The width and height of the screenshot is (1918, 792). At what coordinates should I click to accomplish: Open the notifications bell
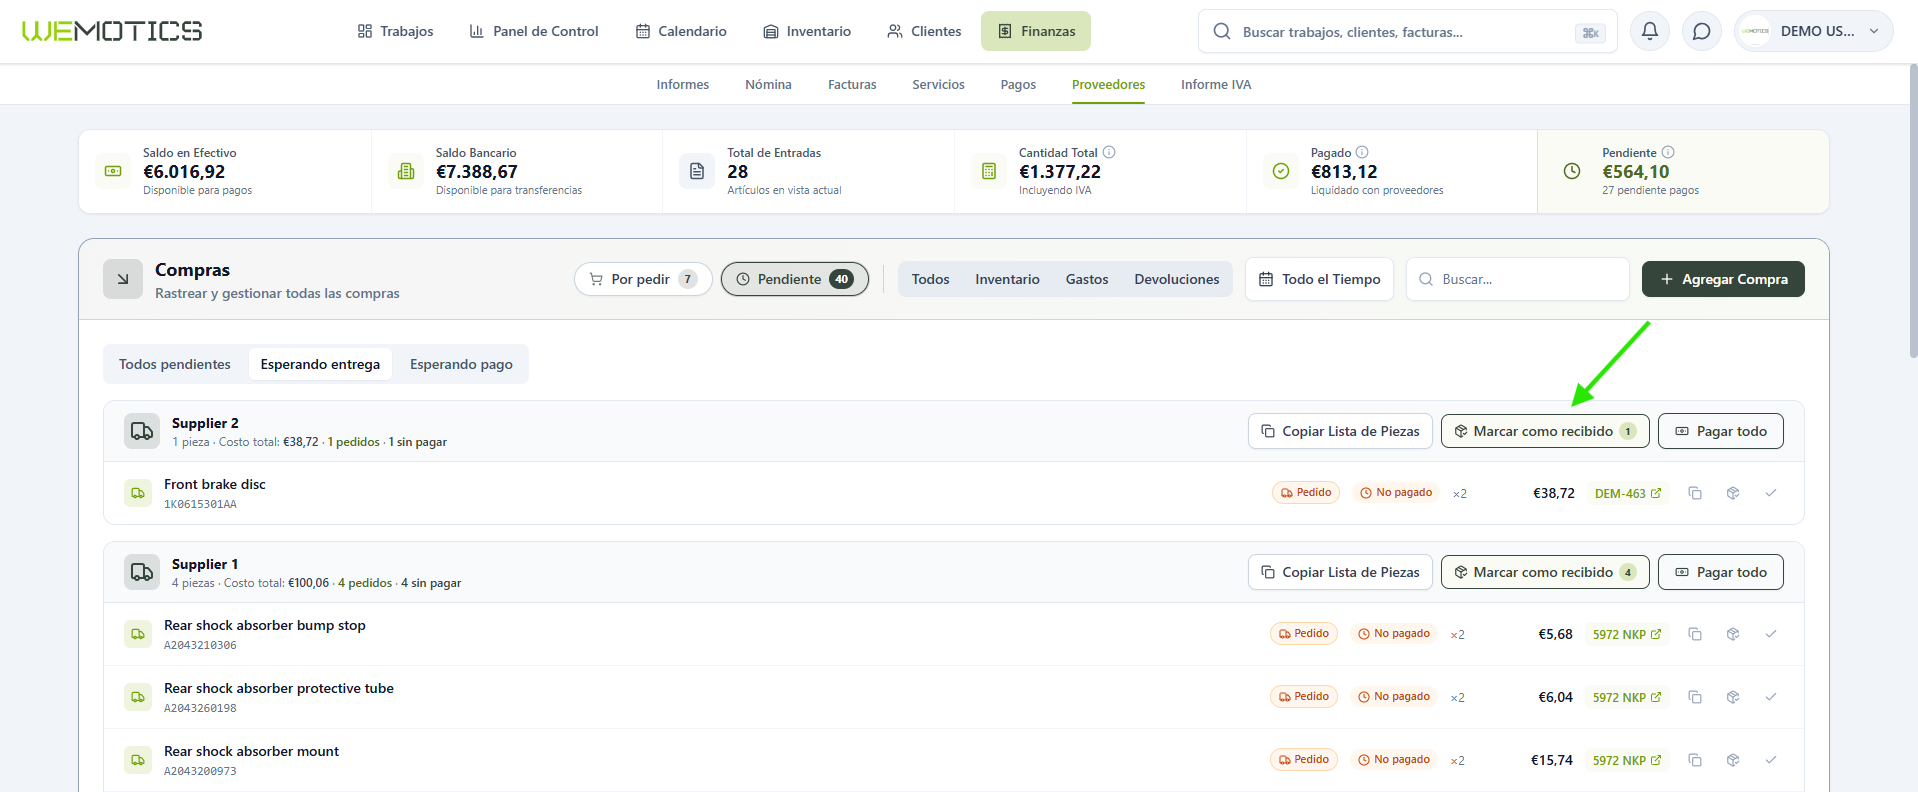[x=1650, y=31]
